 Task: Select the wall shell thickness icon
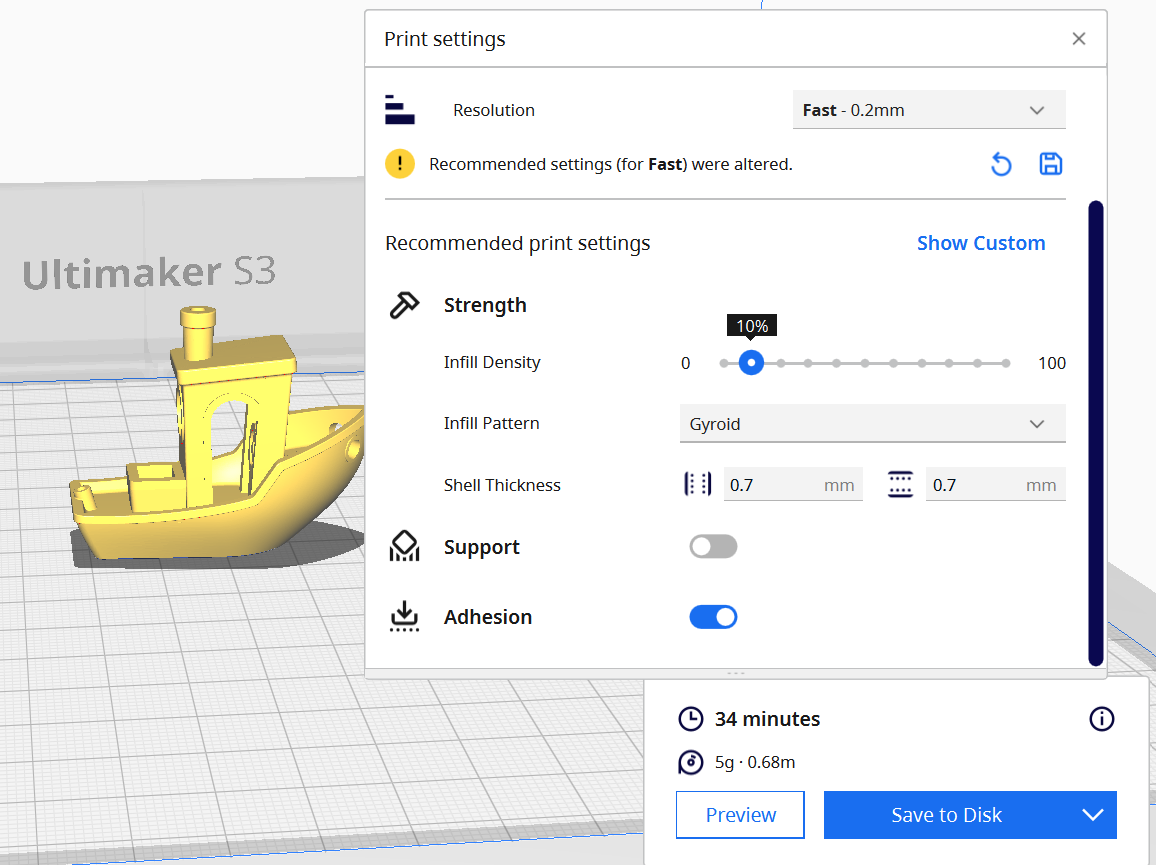pos(697,484)
